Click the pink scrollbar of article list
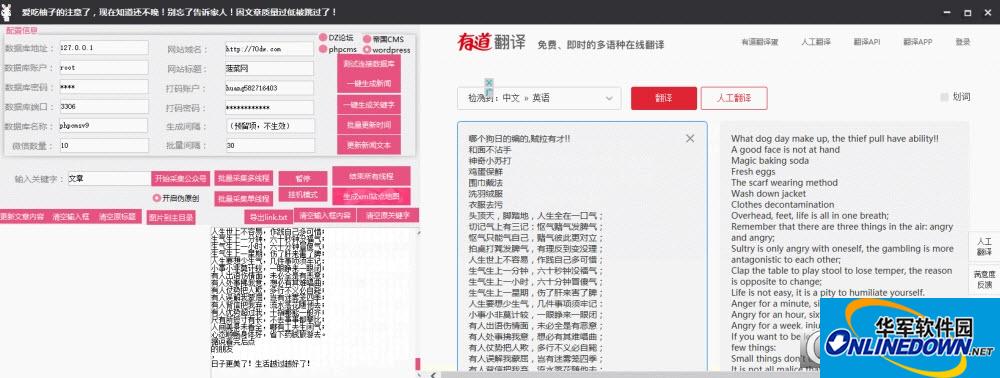 point(418,364)
